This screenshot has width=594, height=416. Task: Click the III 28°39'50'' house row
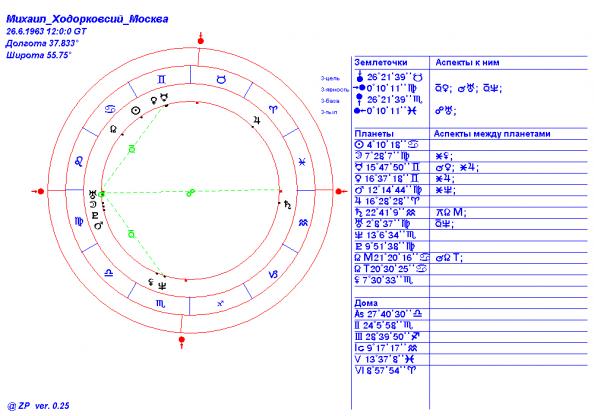pos(387,337)
